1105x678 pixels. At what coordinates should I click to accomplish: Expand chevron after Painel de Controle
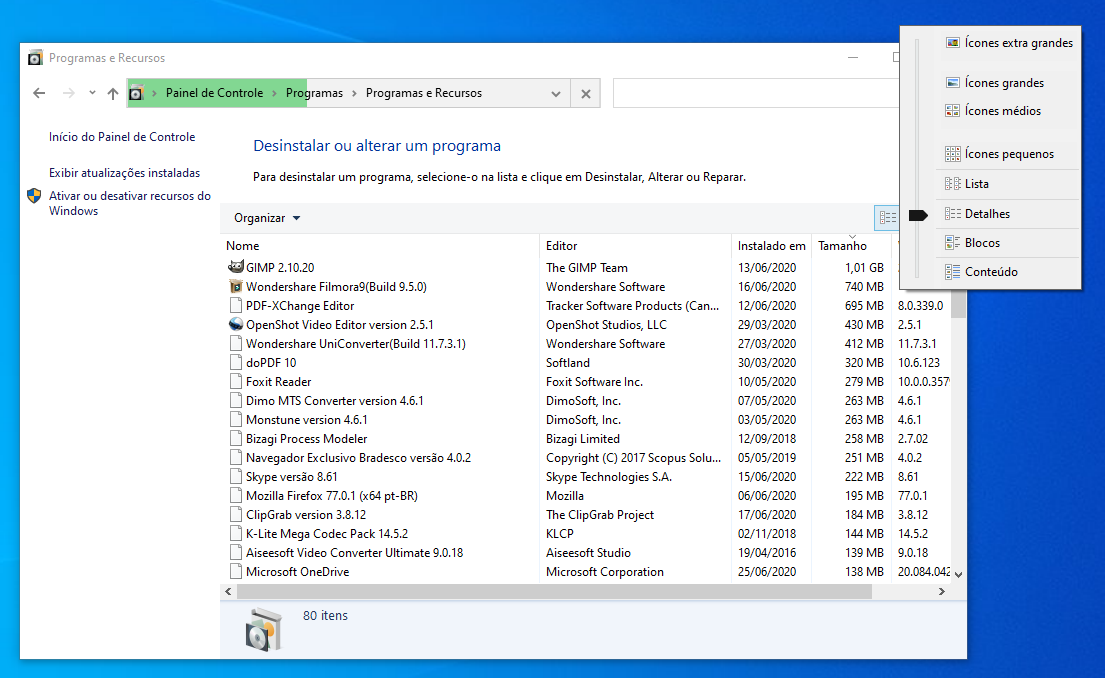275,93
